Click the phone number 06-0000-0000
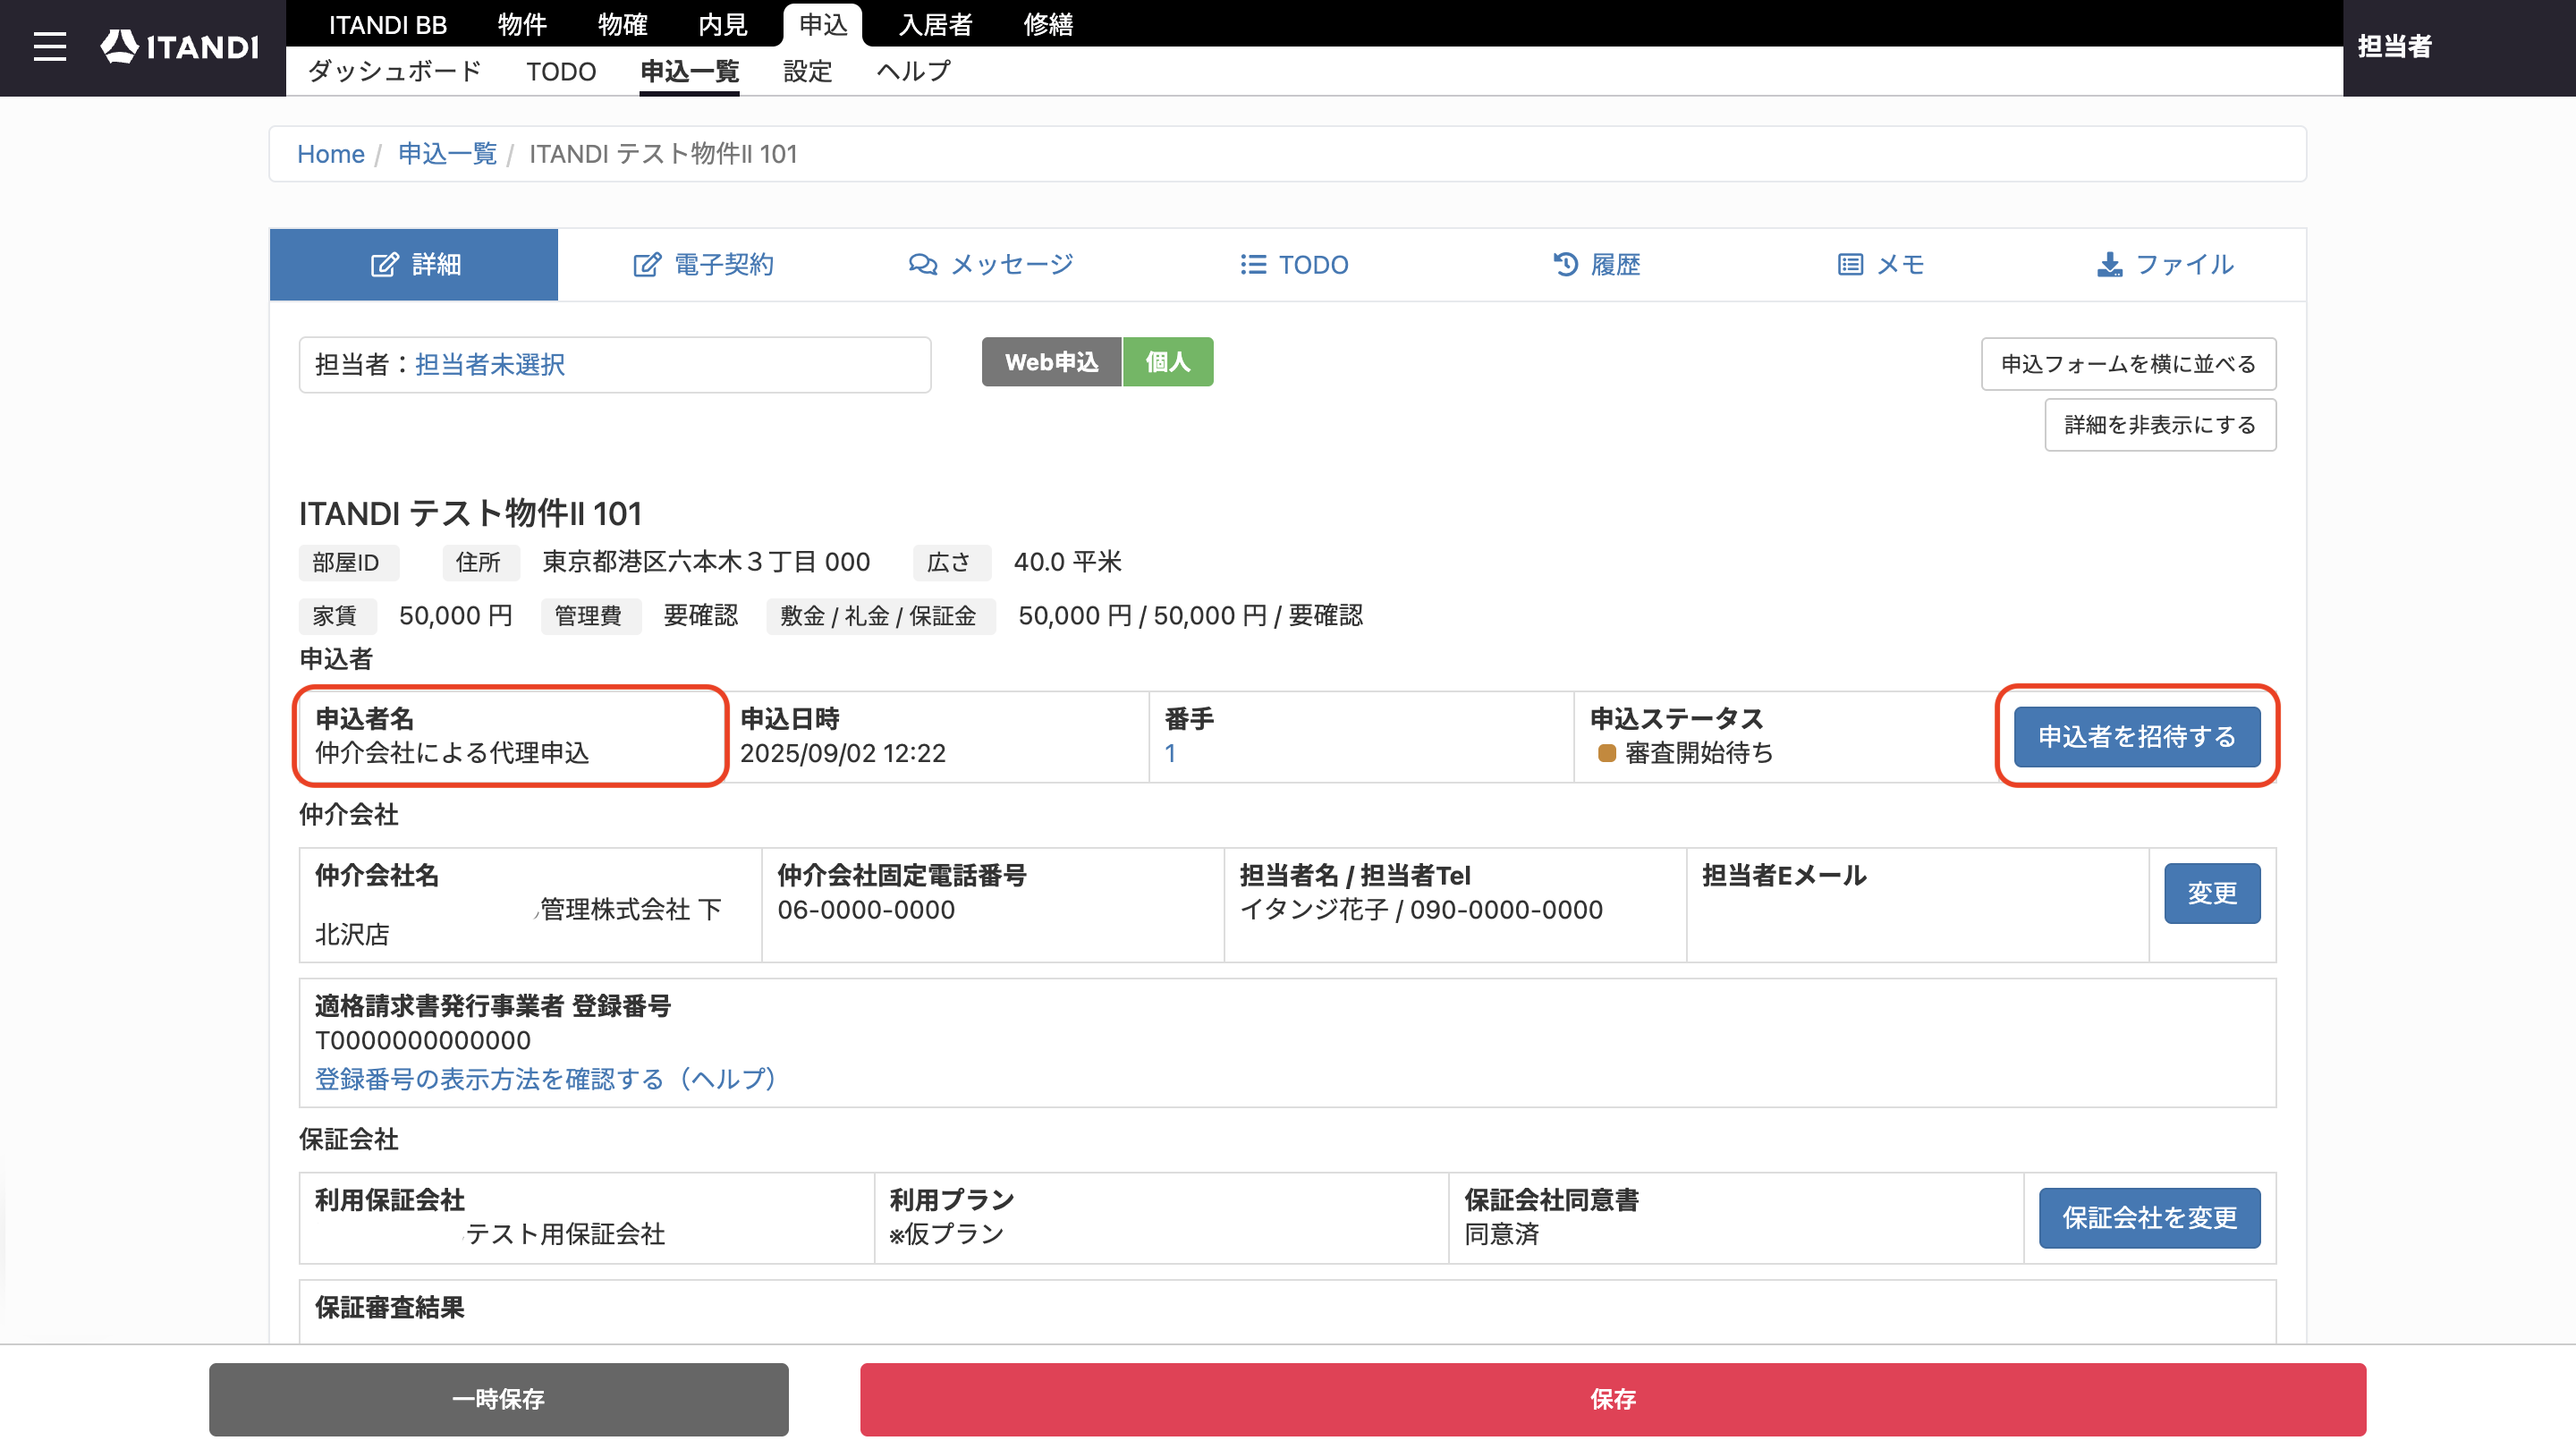Viewport: 2576px width, 1449px height. point(866,910)
